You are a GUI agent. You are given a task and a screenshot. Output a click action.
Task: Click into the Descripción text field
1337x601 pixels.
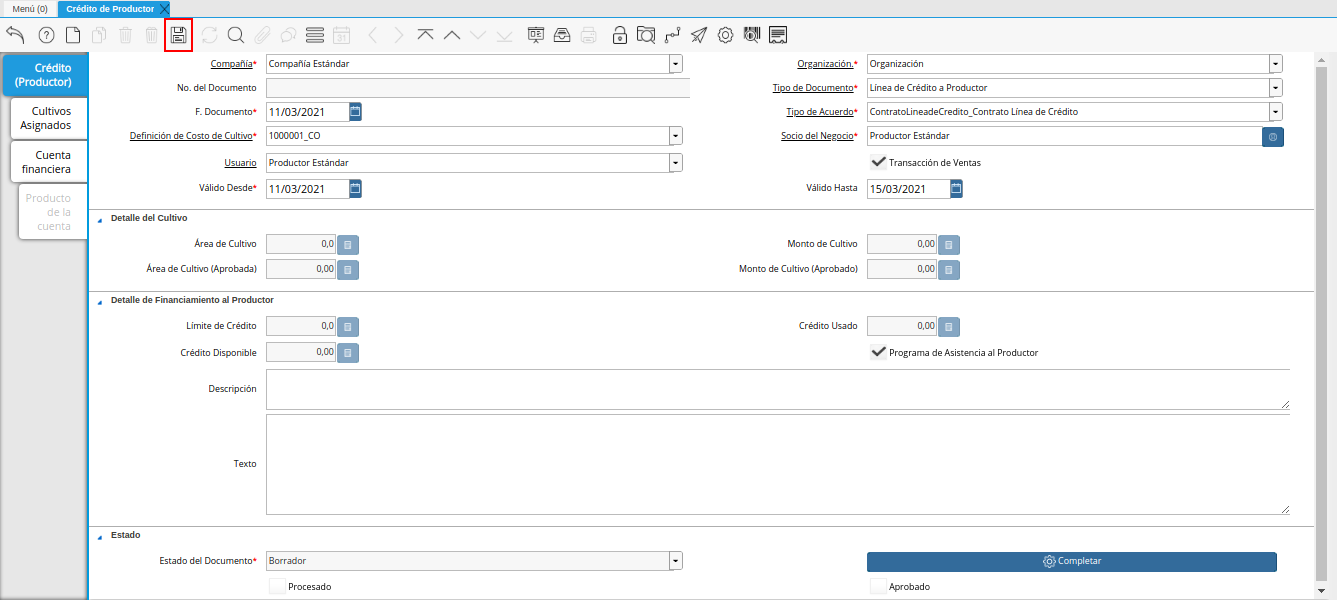coord(777,389)
